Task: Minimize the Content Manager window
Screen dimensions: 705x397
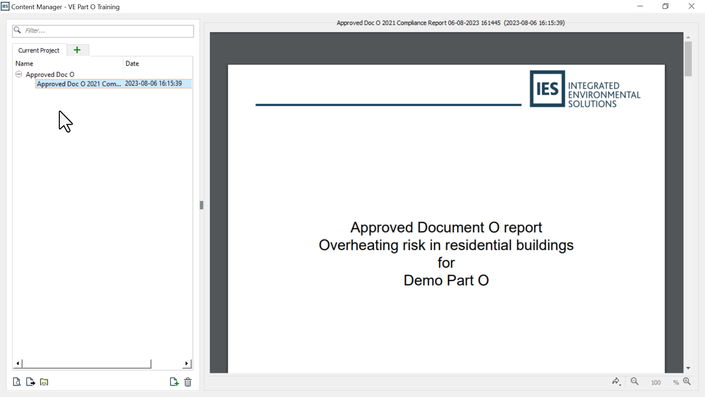Action: point(640,6)
